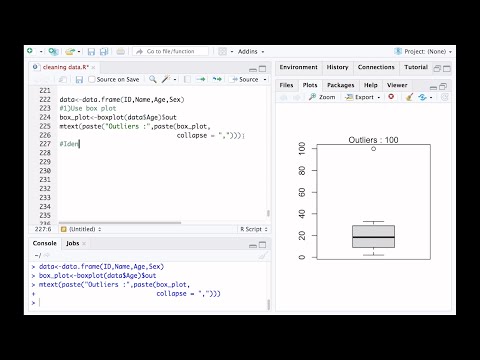Click the editor vertical scrollbar
The image size is (480, 360).
coord(268,213)
